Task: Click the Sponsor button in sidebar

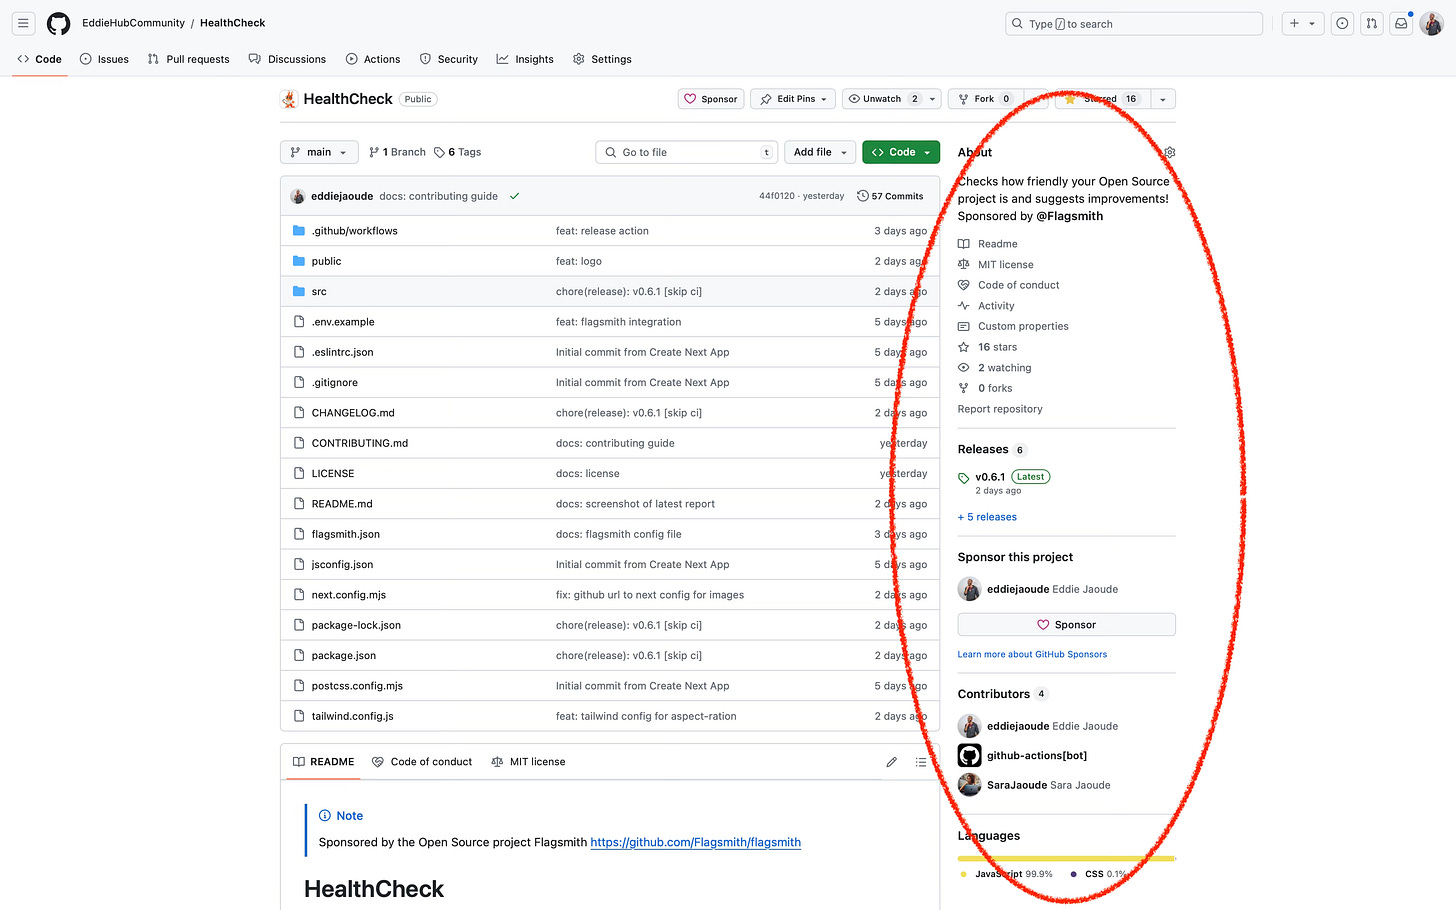Action: 1066,625
